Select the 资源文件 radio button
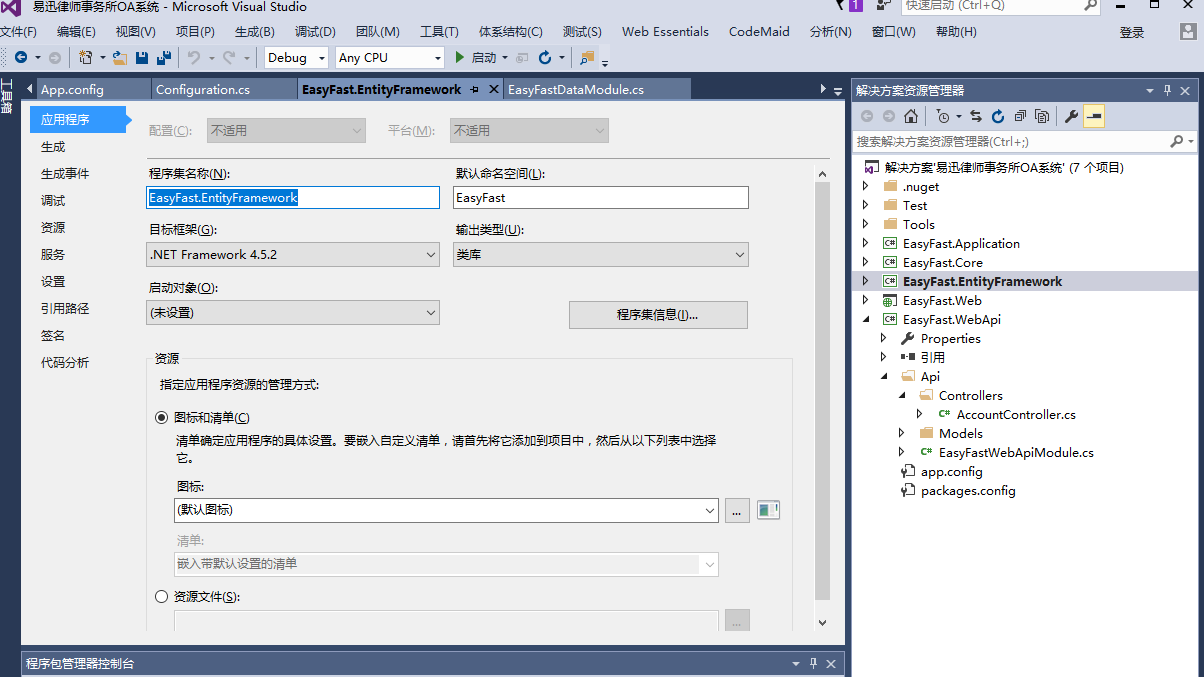Image resolution: width=1204 pixels, height=677 pixels. pos(162,597)
